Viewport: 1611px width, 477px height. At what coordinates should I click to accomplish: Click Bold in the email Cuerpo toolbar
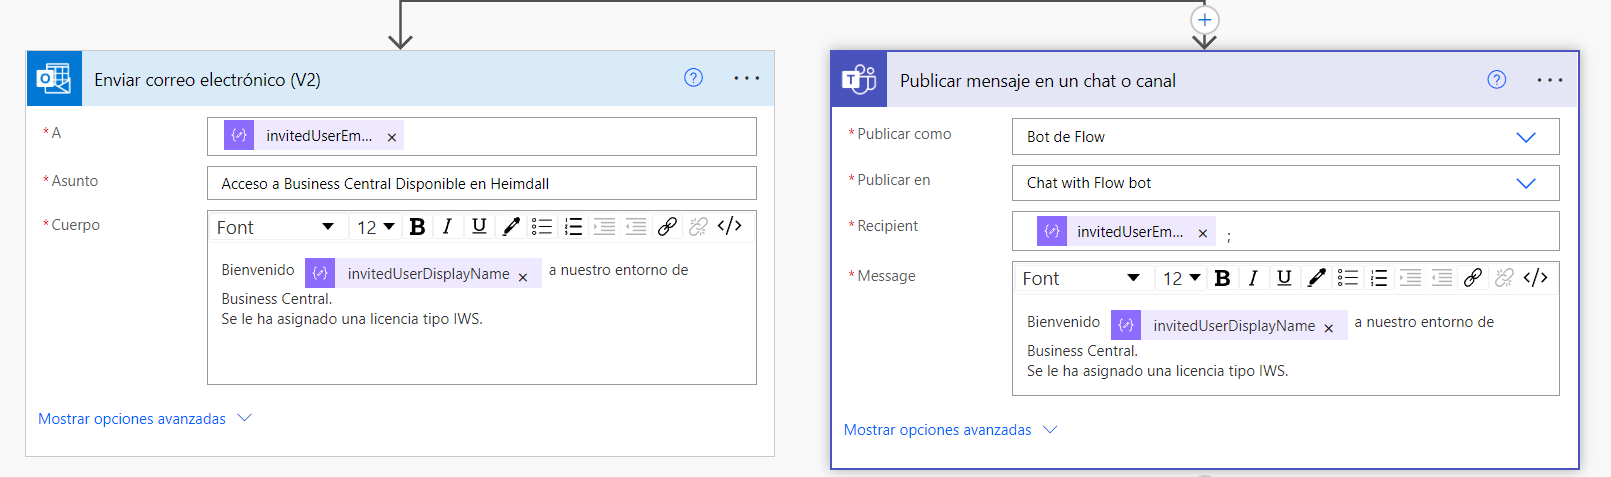pos(418,227)
